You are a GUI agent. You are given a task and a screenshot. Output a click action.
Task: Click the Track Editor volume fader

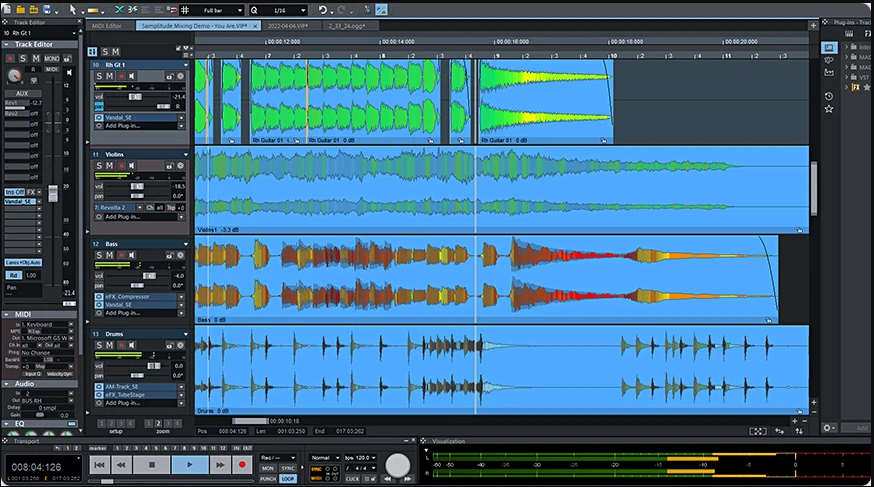coord(53,193)
